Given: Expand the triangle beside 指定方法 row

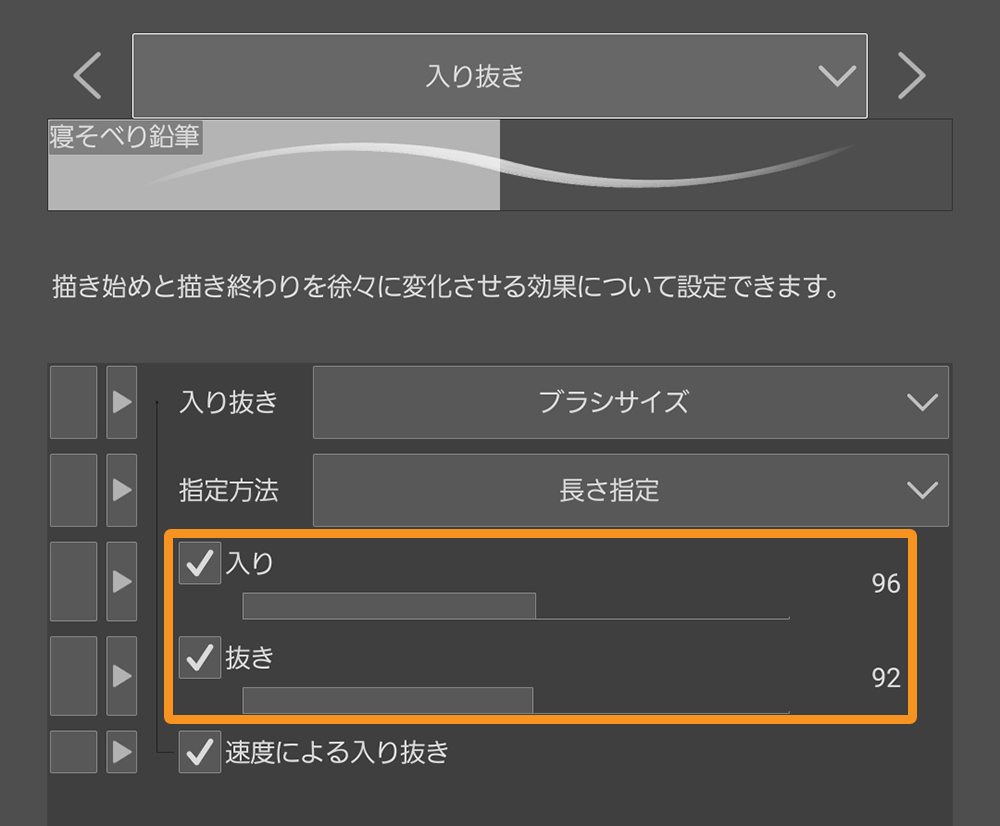Looking at the screenshot, I should [122, 490].
